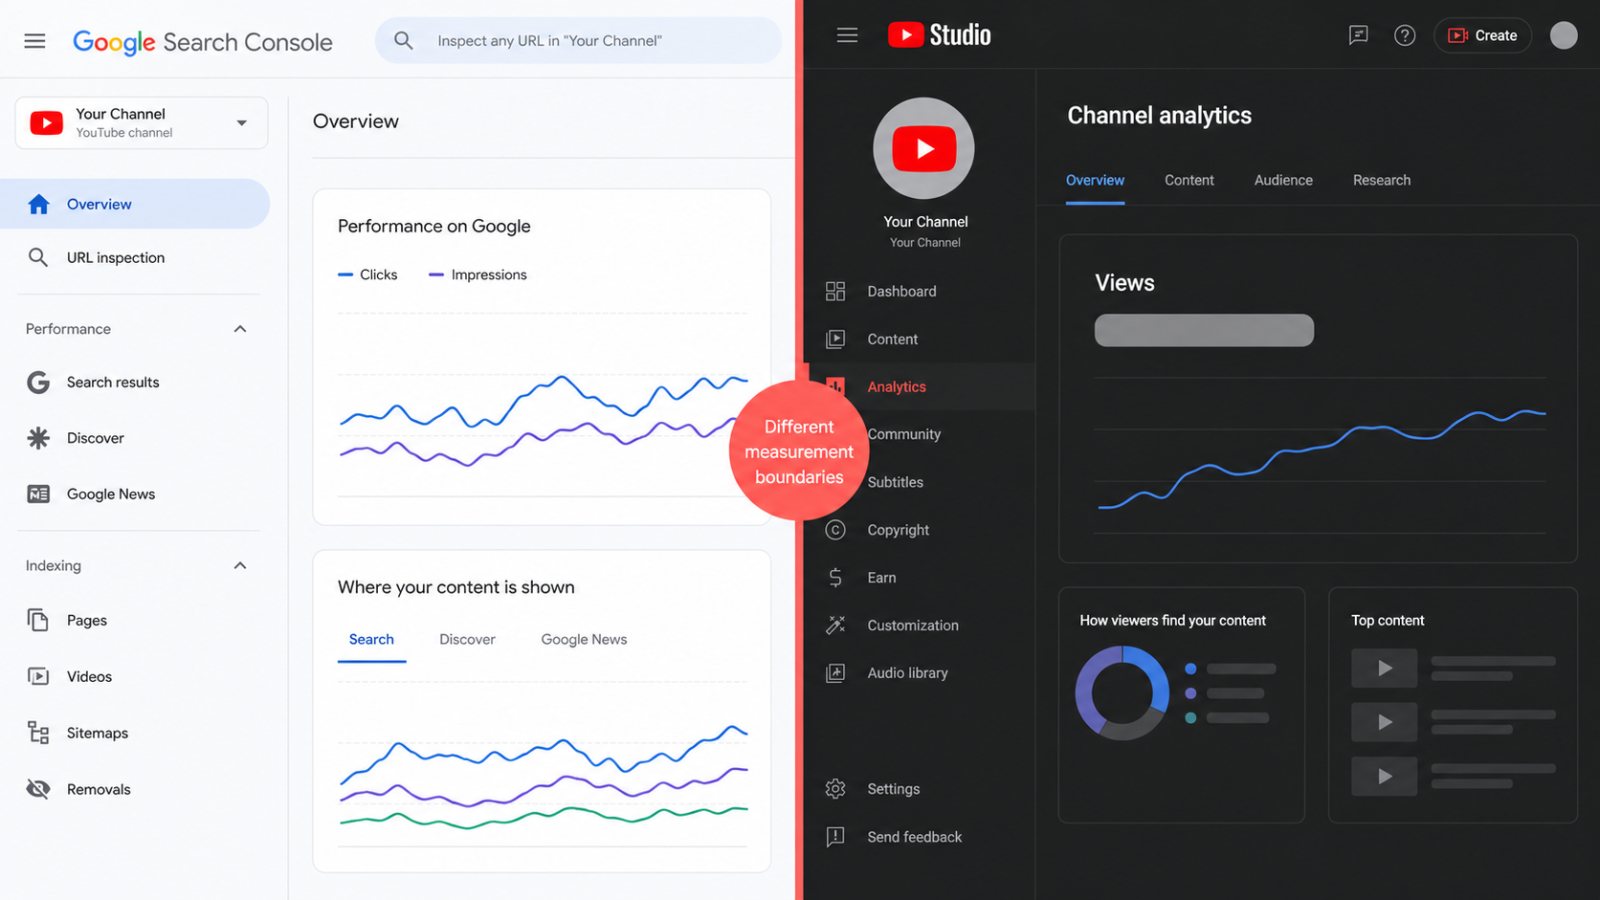This screenshot has width=1600, height=900.
Task: Switch to the Content analytics tab
Action: click(1189, 181)
